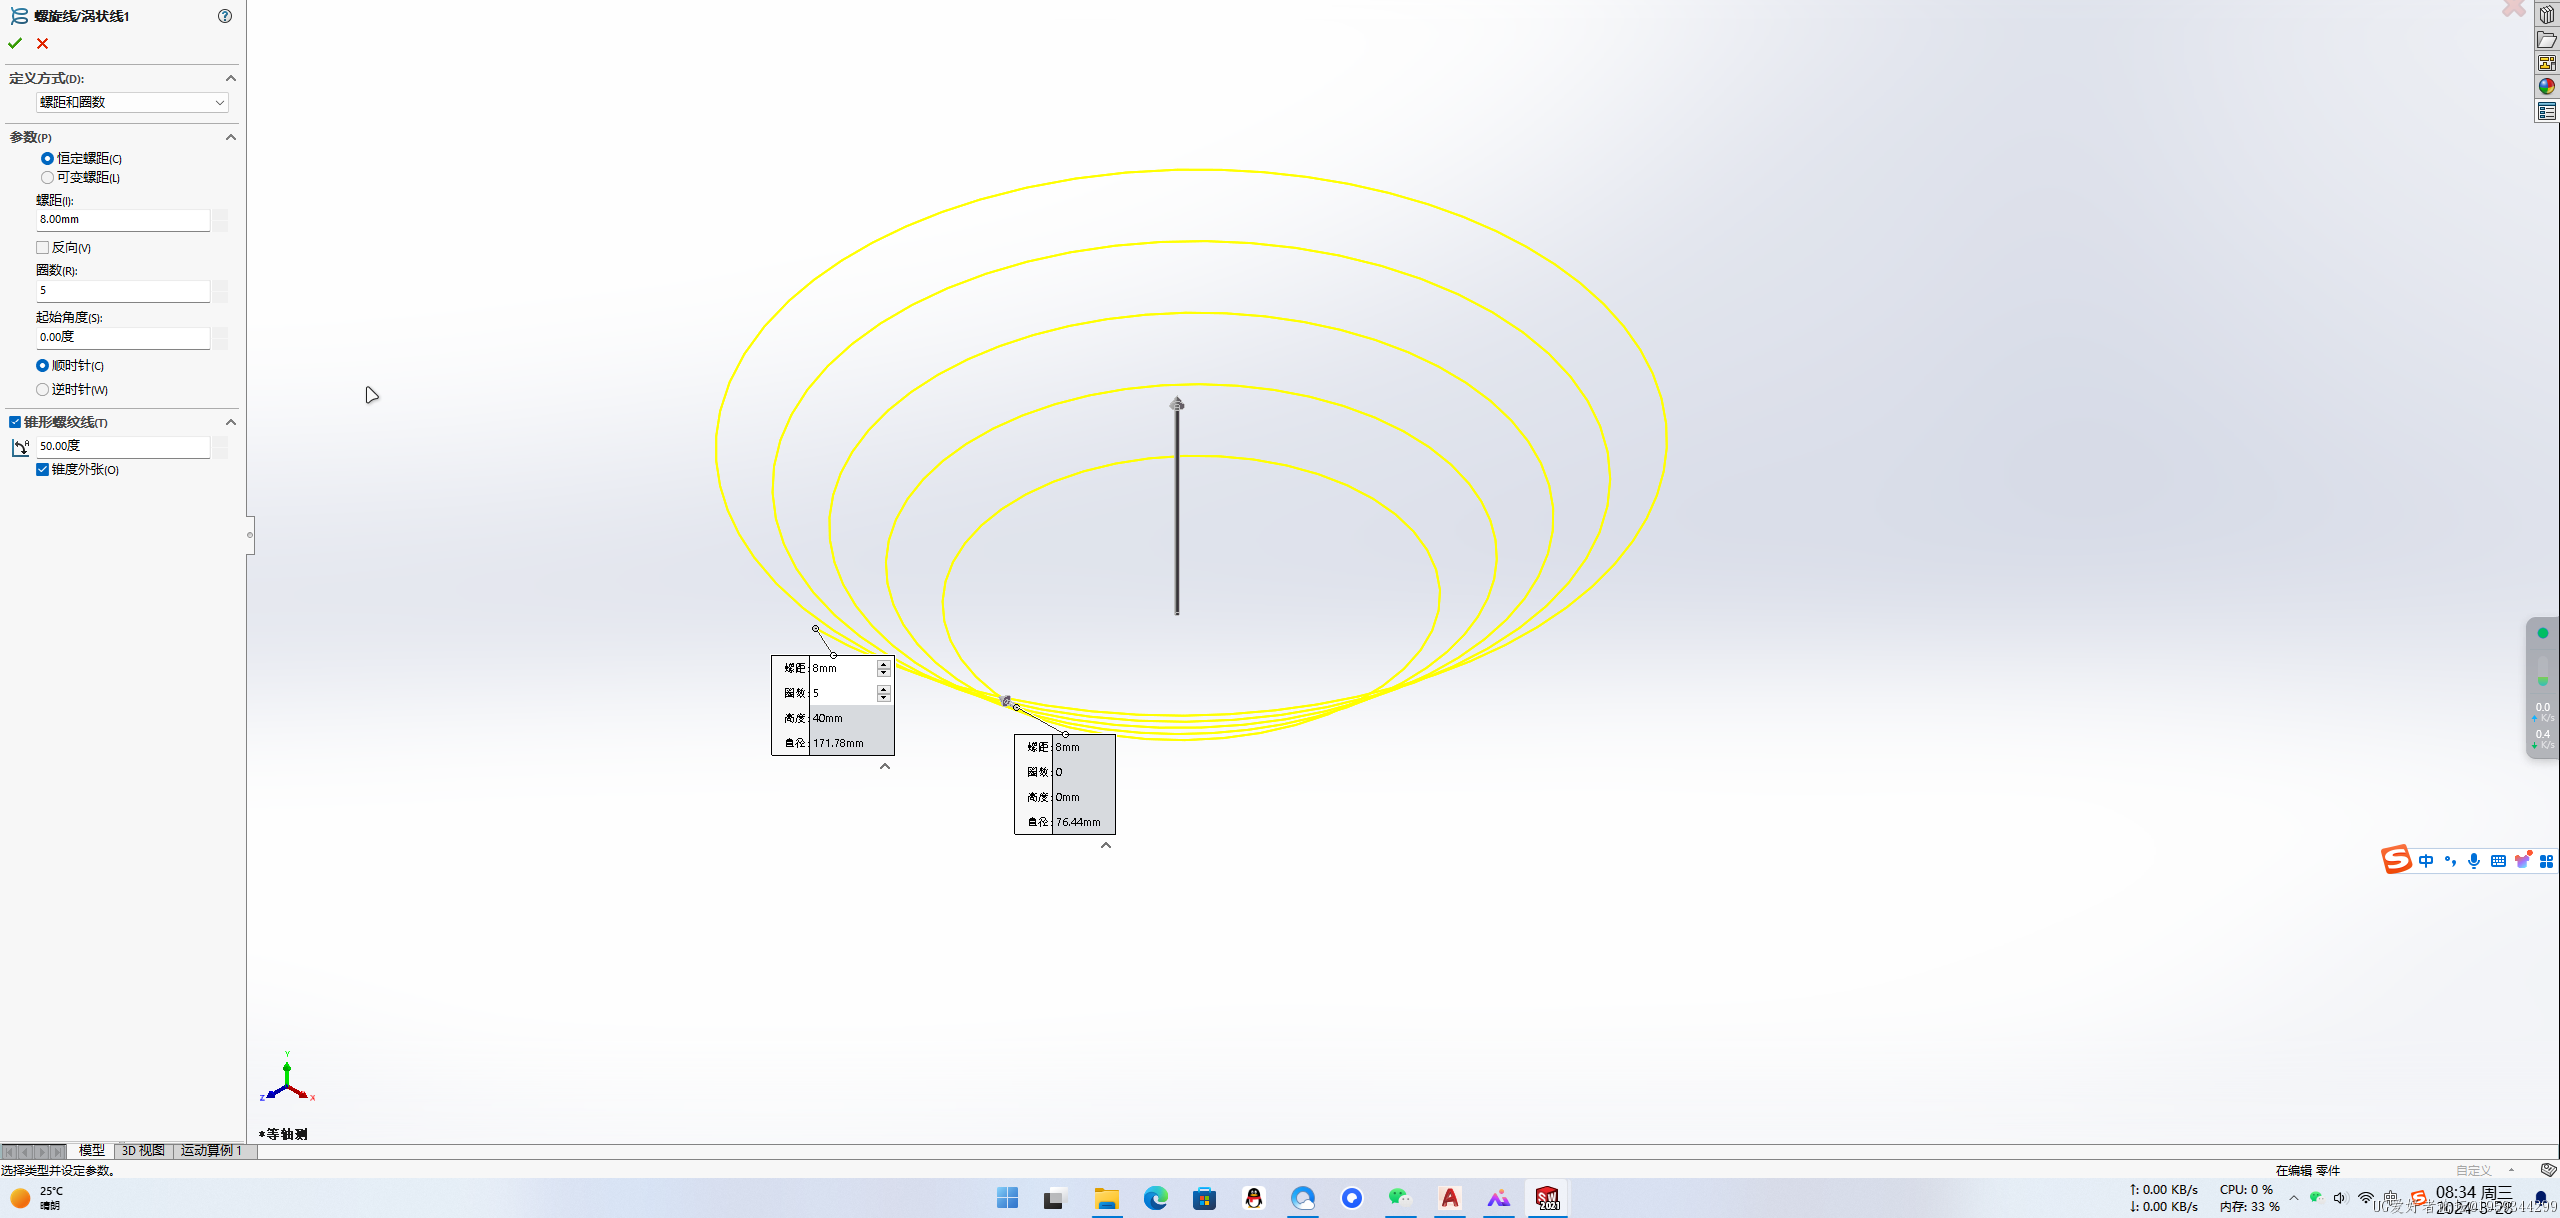Open File Explorer from the taskbar
Screen dimensions: 2560x1218
point(1106,1198)
